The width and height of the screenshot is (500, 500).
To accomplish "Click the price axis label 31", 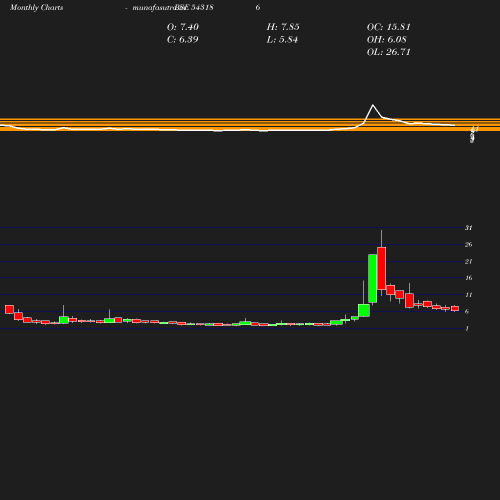I will 469,228.
